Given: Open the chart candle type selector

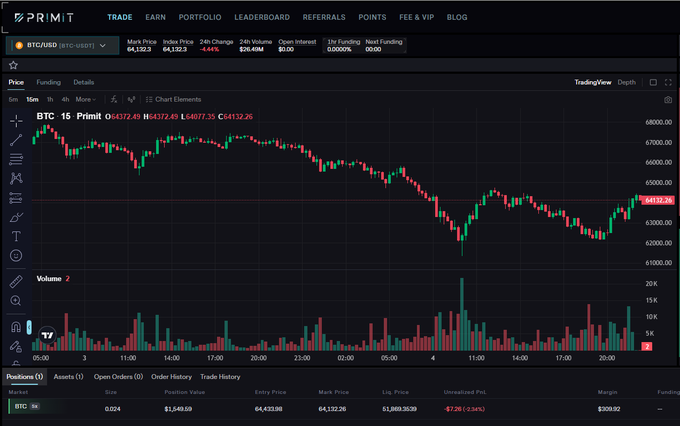Looking at the screenshot, I should click(x=131, y=99).
